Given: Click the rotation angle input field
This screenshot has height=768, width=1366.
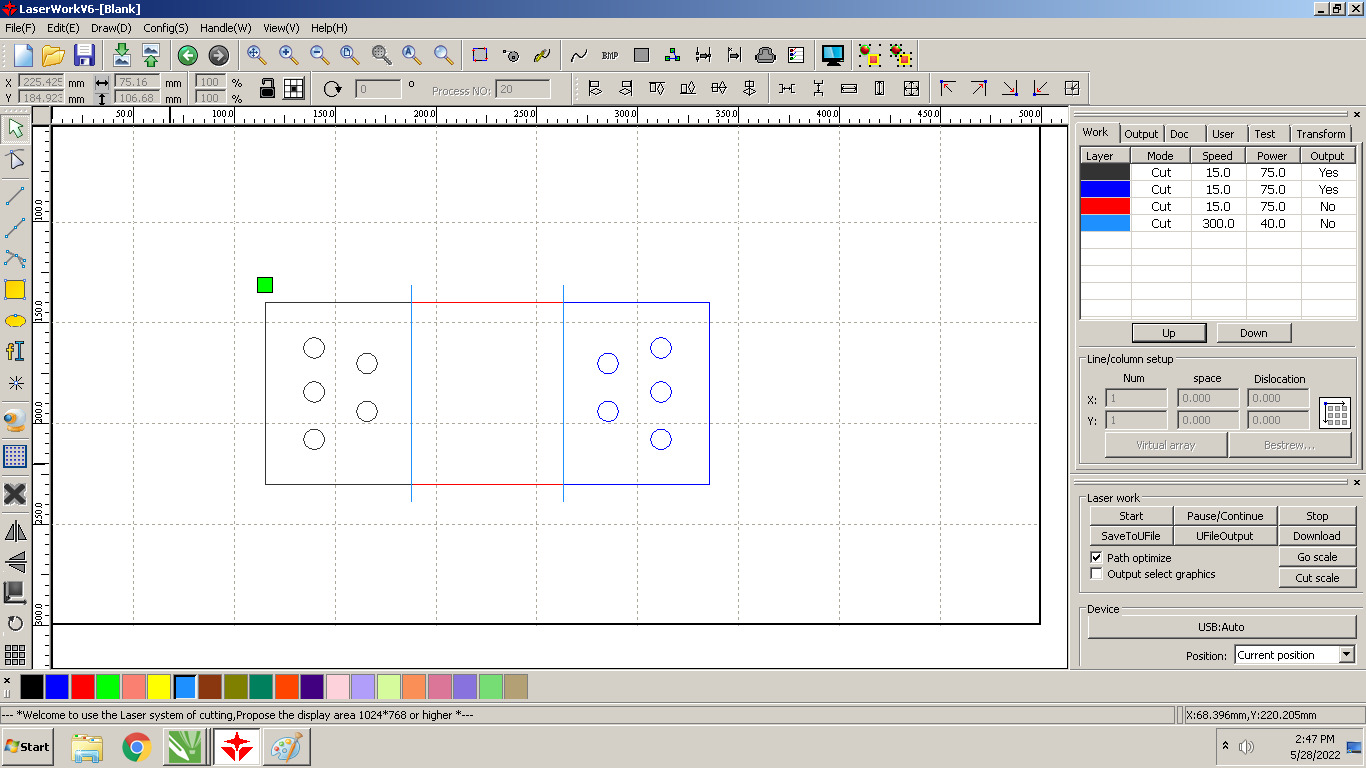Looking at the screenshot, I should [378, 89].
